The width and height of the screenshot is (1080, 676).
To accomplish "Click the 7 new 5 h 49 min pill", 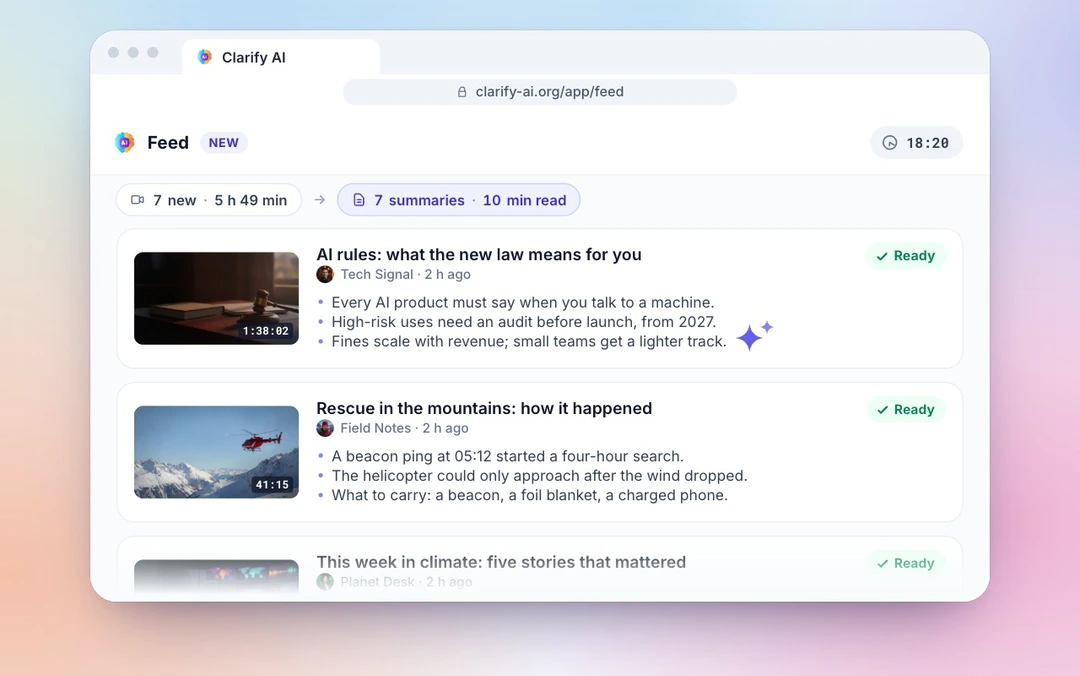I will coord(209,200).
